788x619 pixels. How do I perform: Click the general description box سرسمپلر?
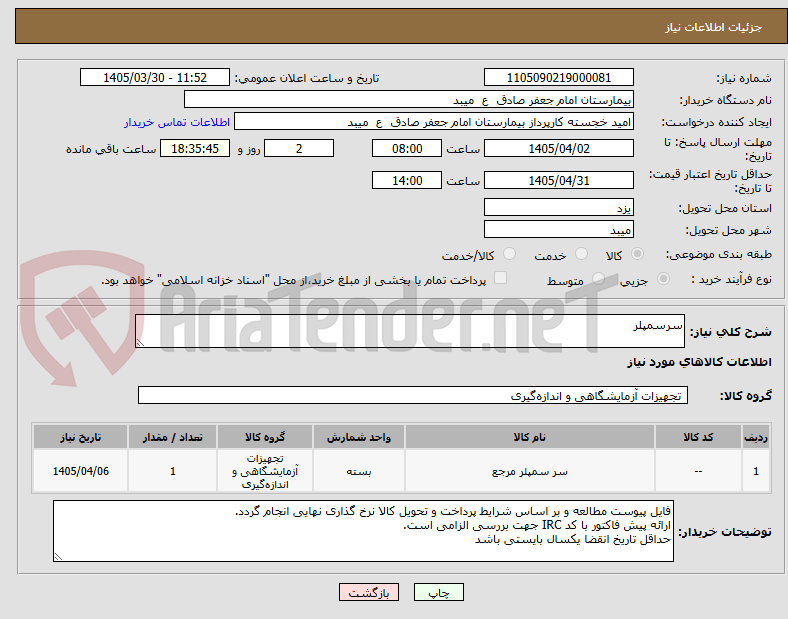410,331
